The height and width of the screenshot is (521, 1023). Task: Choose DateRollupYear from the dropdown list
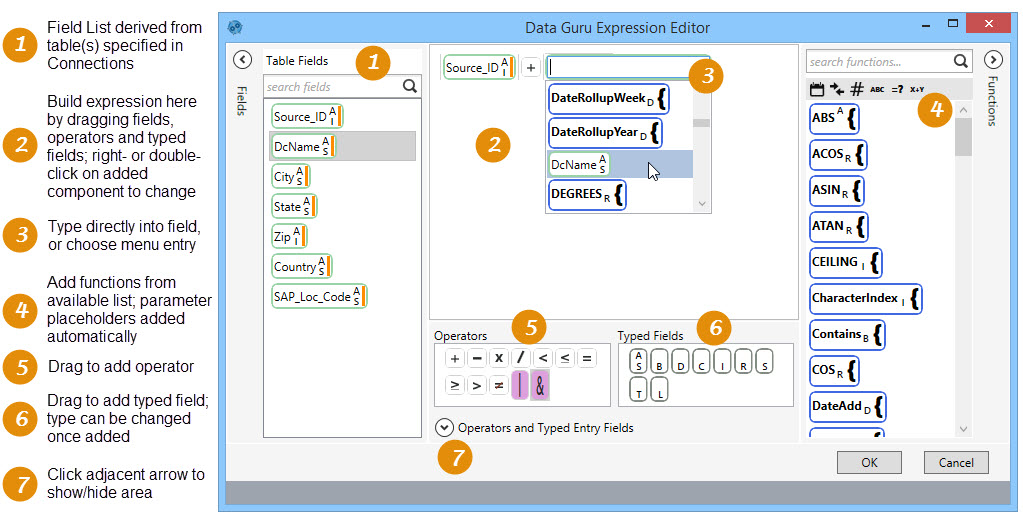point(605,132)
